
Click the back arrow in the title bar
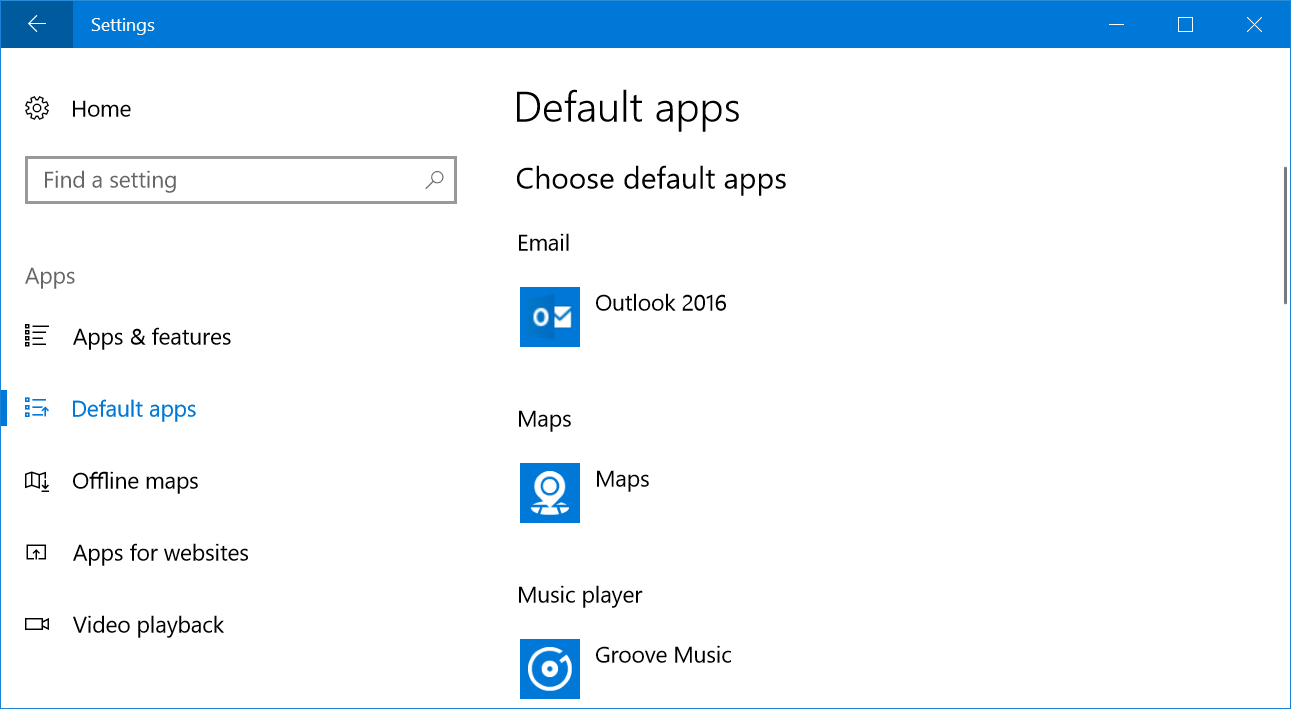(x=37, y=24)
